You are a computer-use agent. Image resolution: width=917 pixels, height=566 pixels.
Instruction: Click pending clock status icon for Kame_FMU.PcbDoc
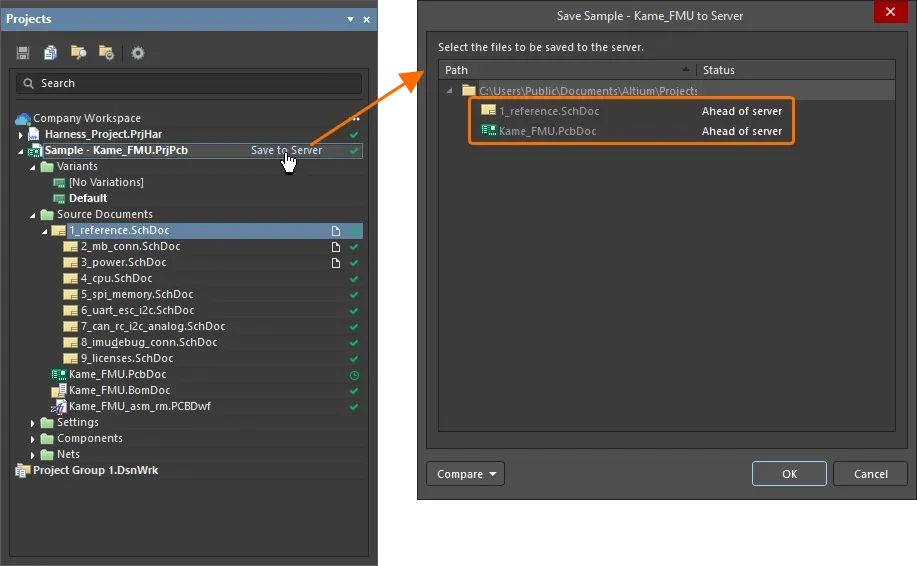354,375
